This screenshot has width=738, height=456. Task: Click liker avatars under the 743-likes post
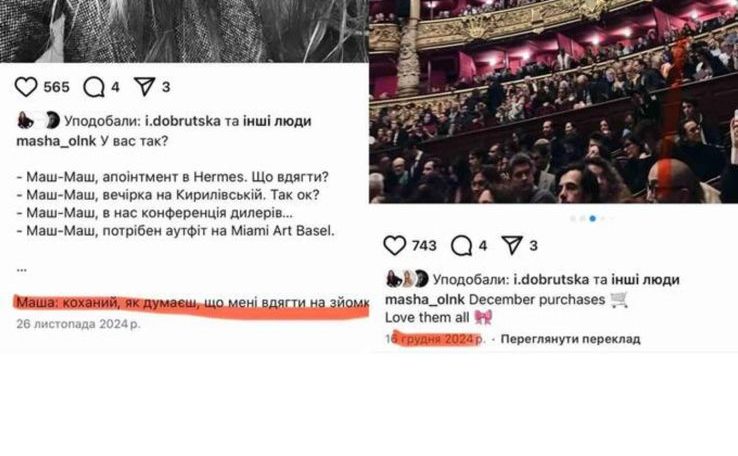click(407, 279)
